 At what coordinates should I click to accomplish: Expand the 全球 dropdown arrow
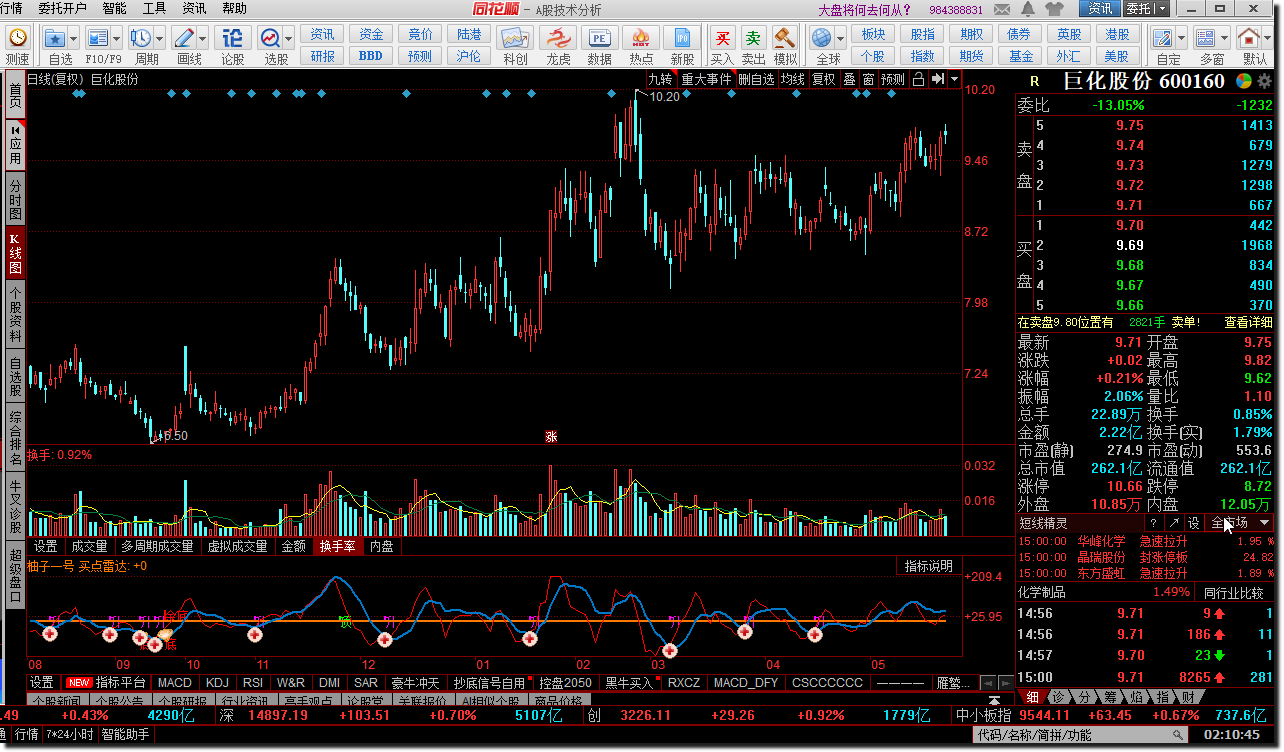click(x=840, y=38)
